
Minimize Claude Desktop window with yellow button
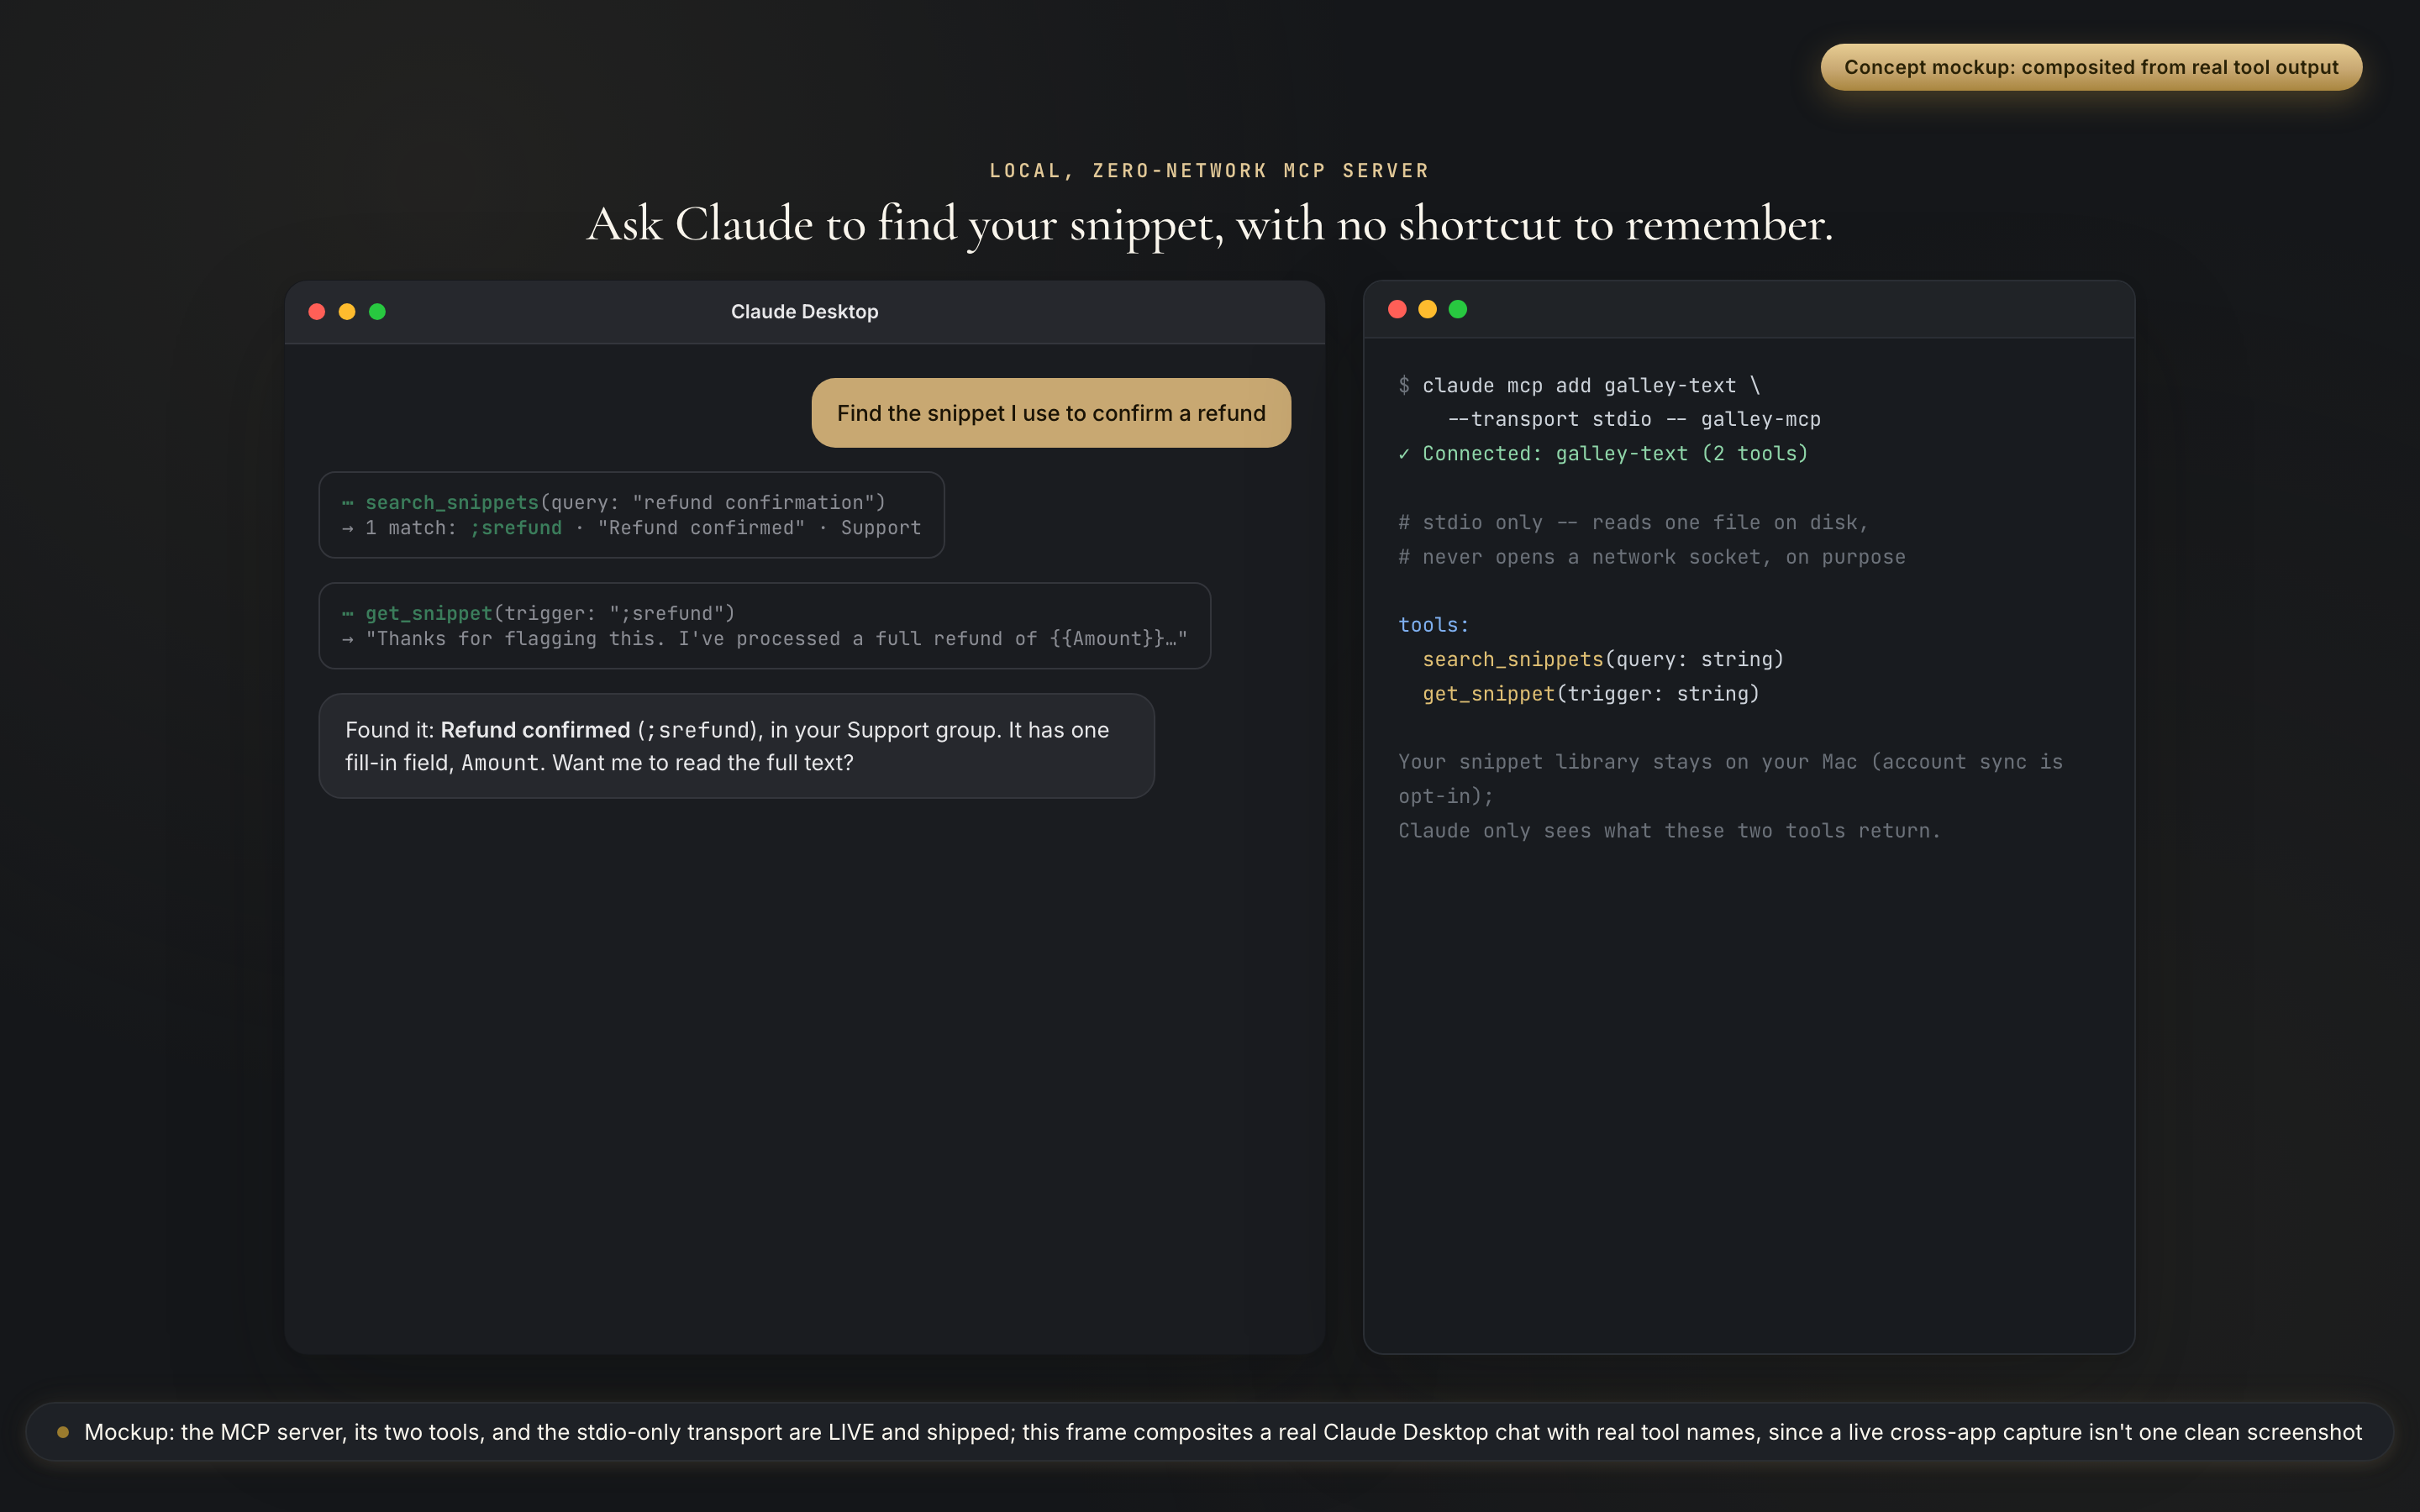[x=347, y=311]
